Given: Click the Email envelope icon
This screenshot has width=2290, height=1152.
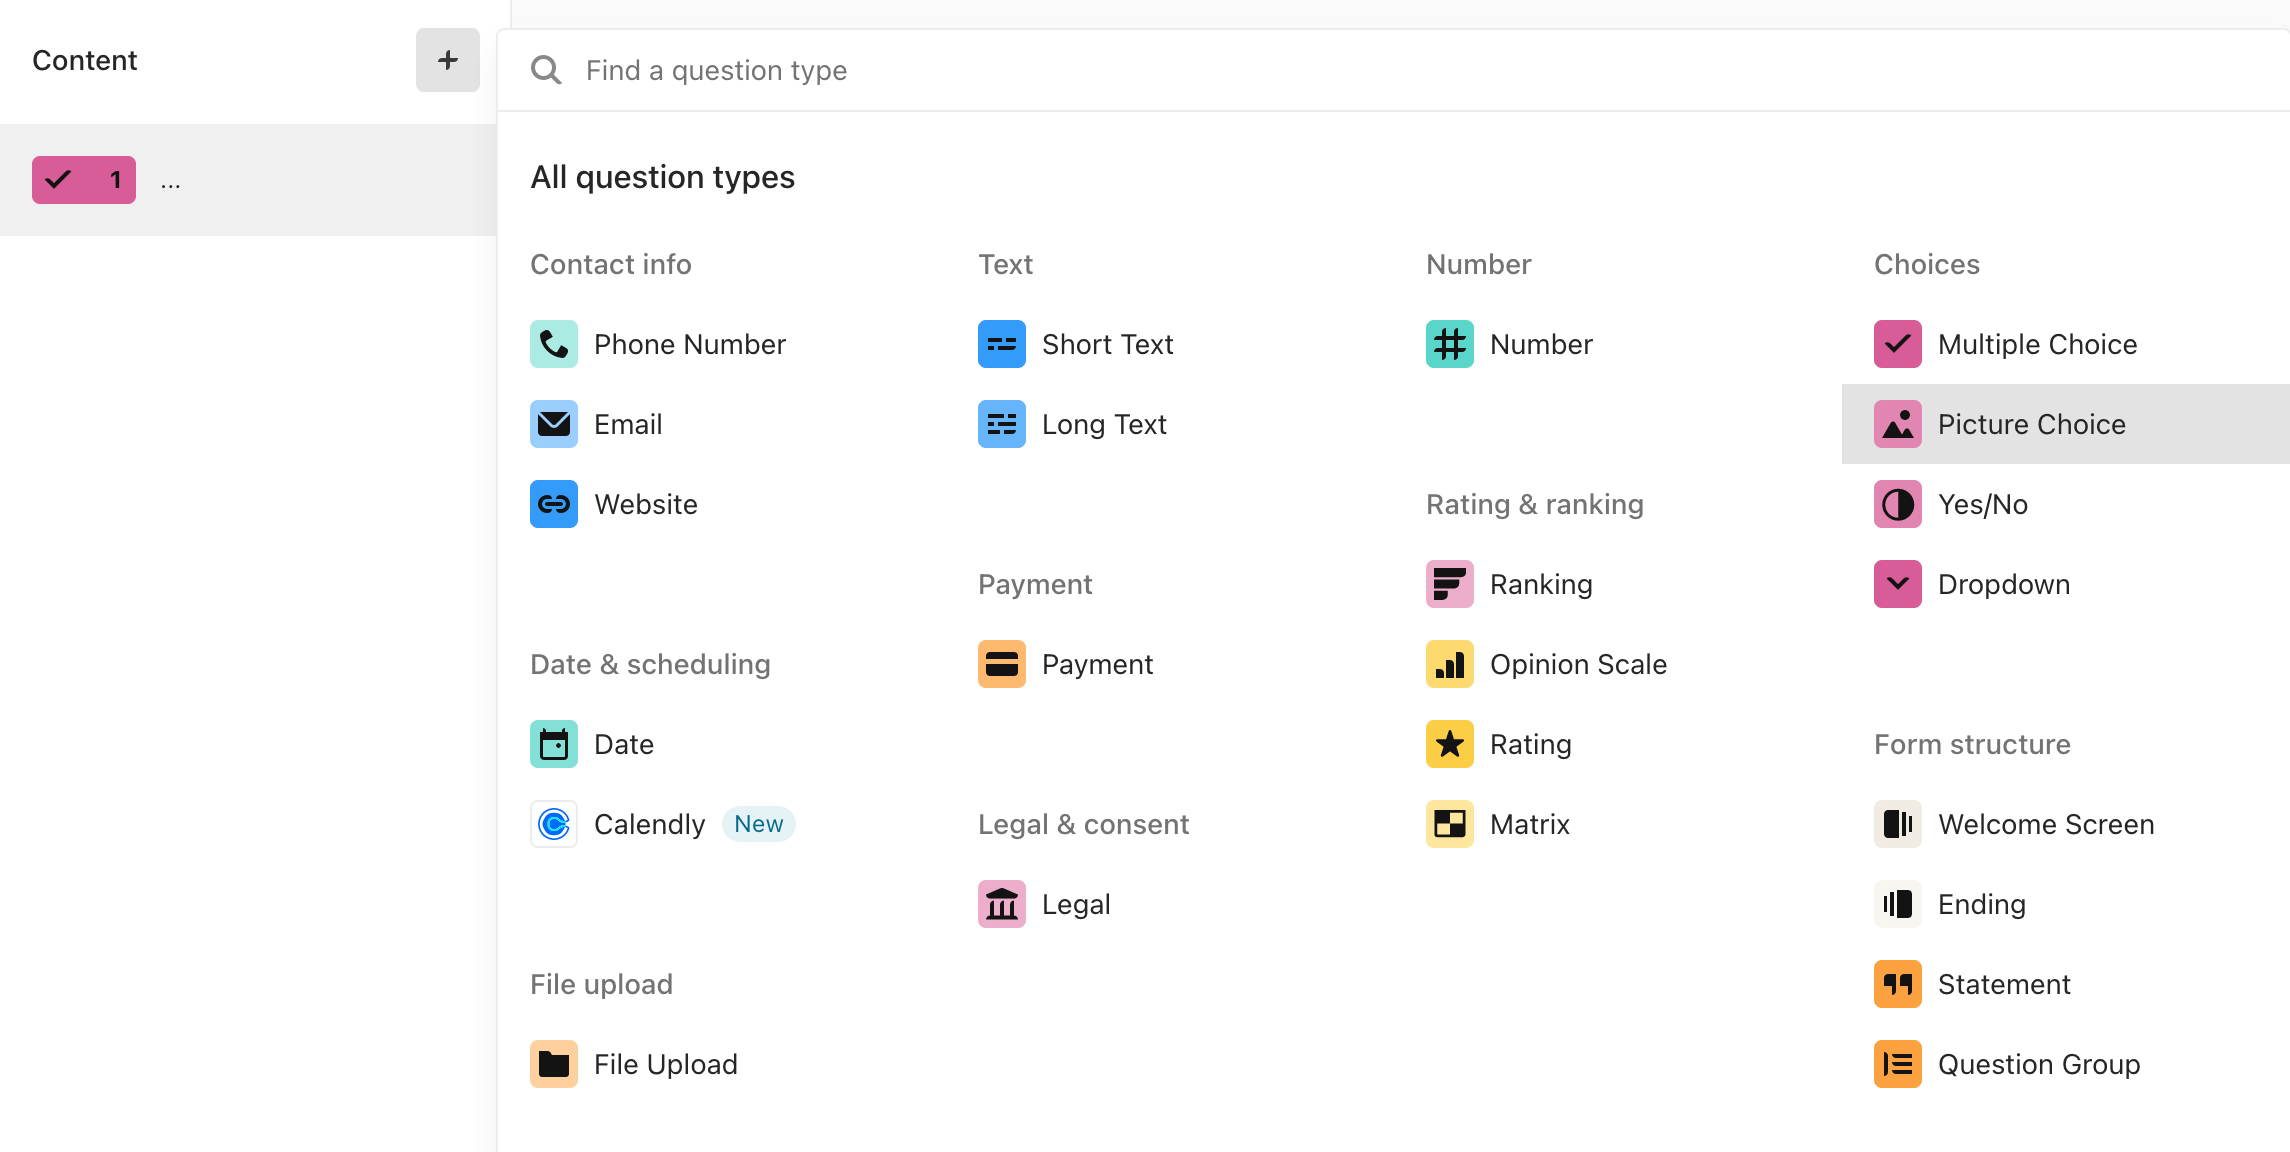Looking at the screenshot, I should click(553, 424).
